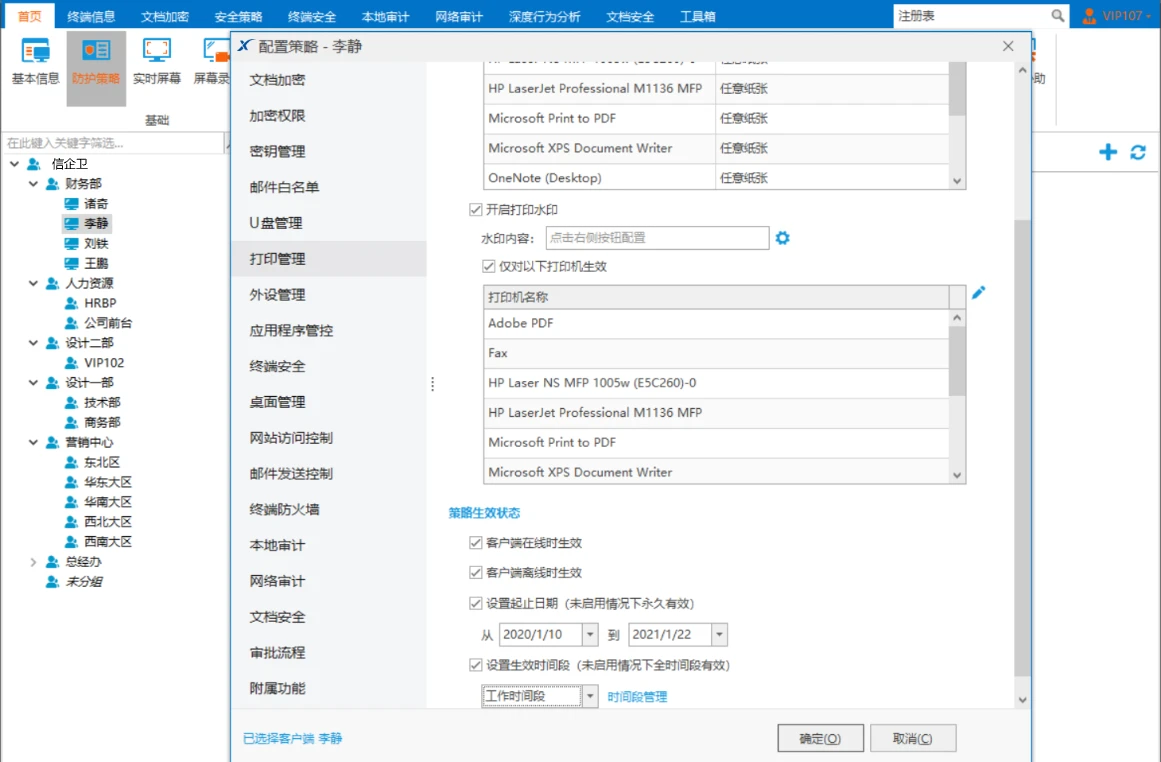Select the HRBP group icon
The width and height of the screenshot is (1161, 762).
[x=71, y=303]
